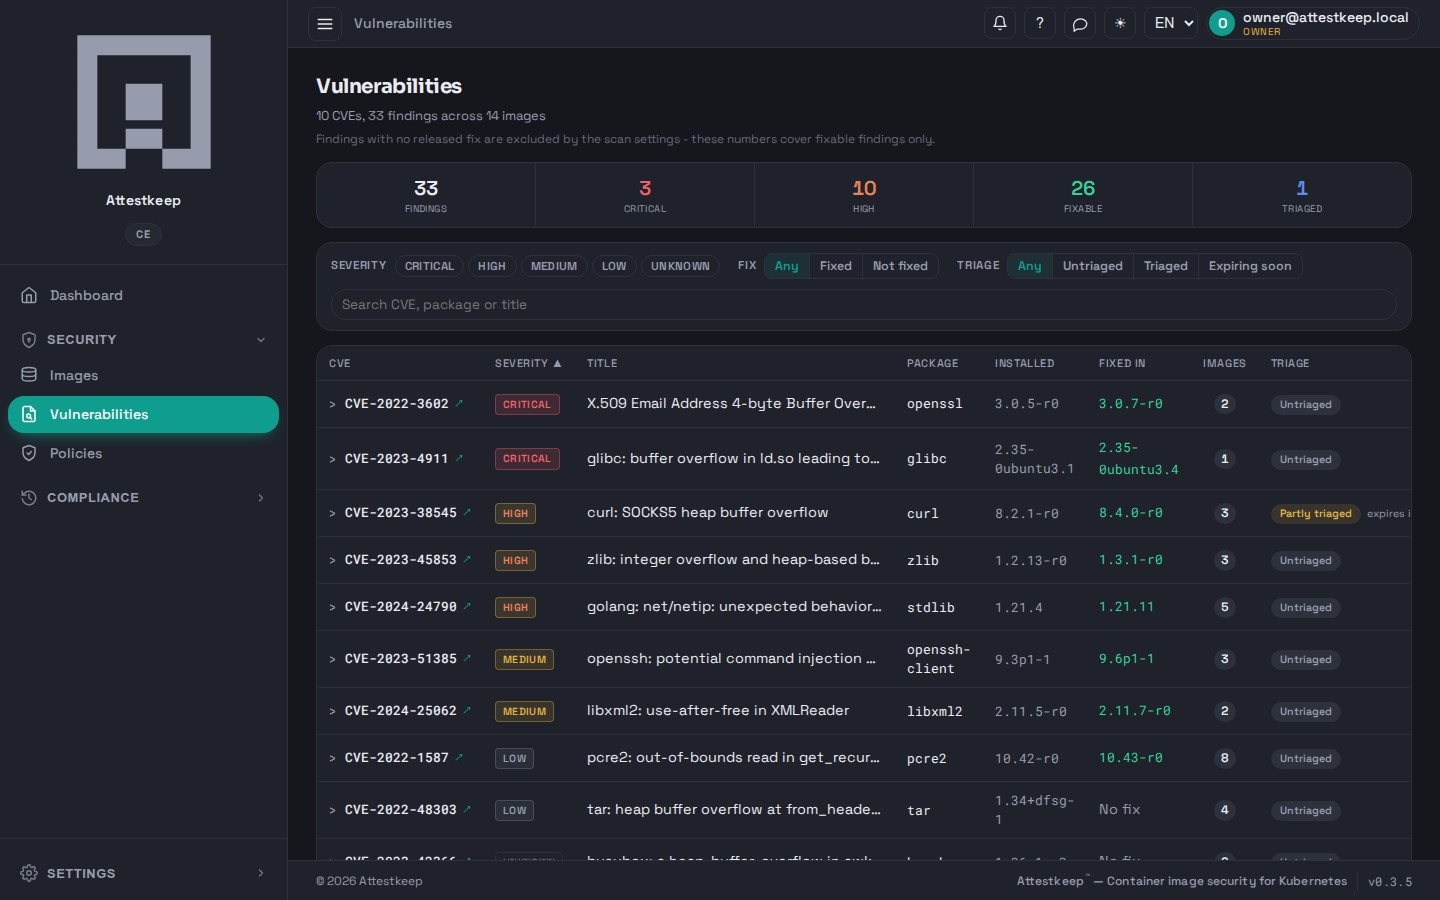Focus the Search CVE, package or title field
This screenshot has width=1440, height=900.
pyautogui.click(x=864, y=305)
